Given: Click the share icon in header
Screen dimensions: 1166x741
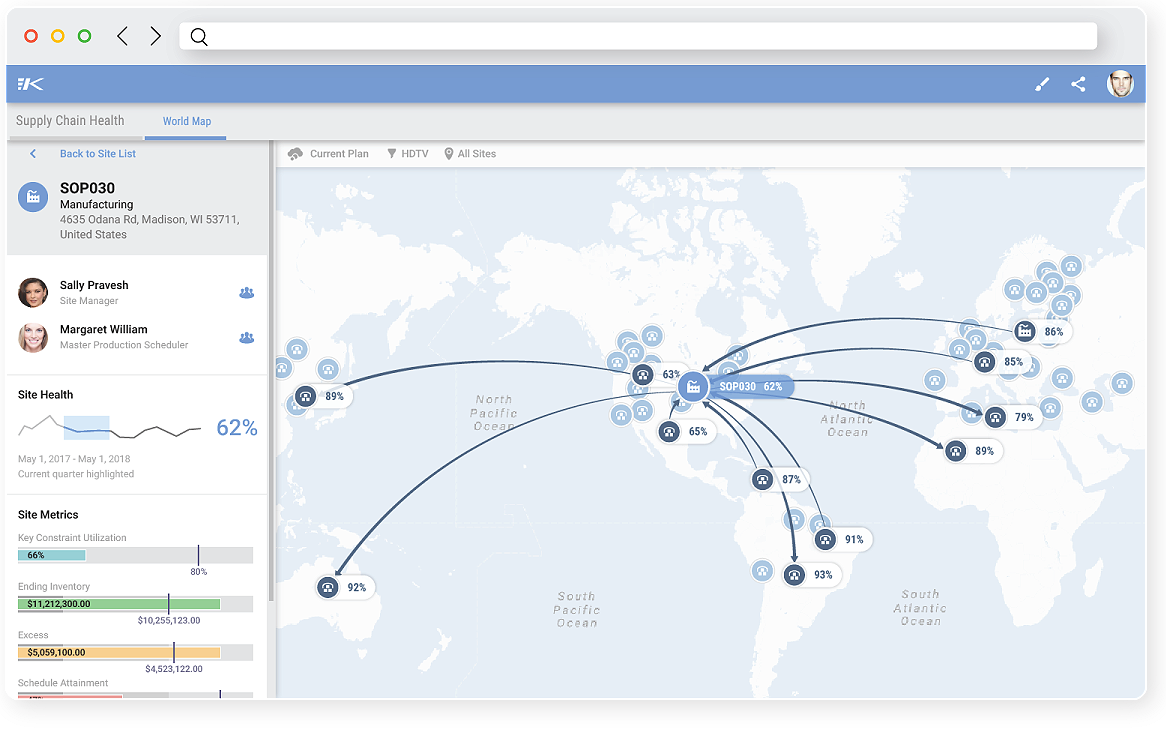Looking at the screenshot, I should coord(1078,85).
